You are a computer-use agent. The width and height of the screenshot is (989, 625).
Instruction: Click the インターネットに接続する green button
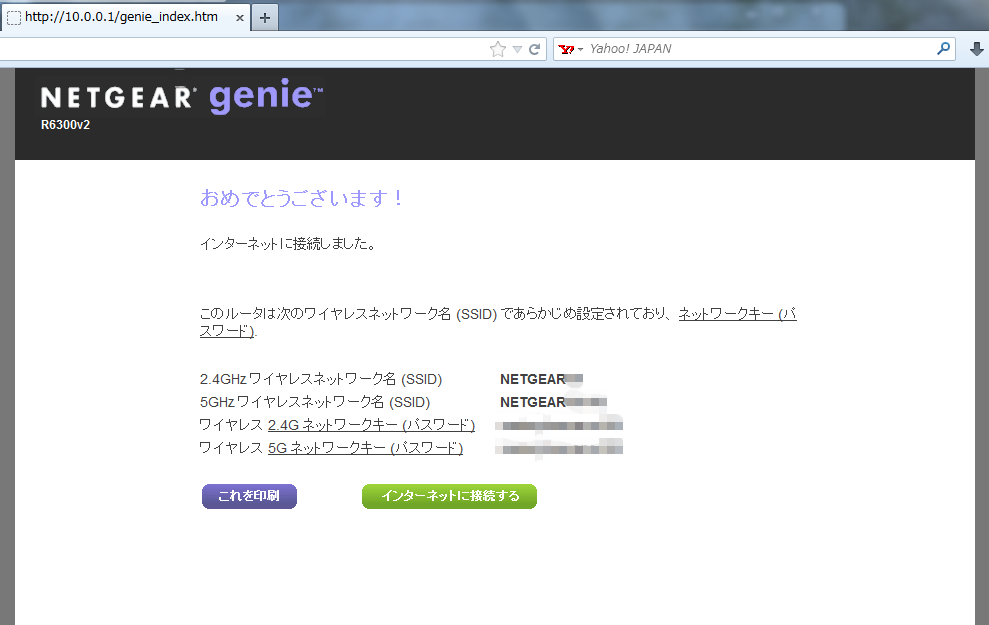tap(449, 496)
